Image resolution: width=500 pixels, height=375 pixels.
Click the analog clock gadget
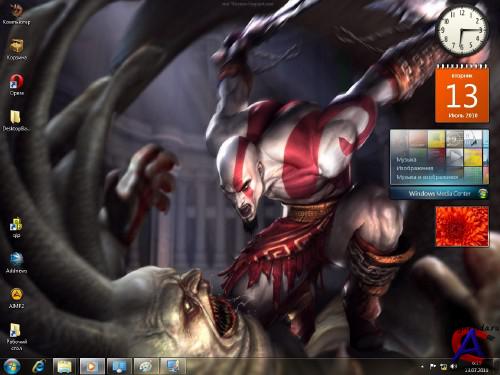coord(462,30)
